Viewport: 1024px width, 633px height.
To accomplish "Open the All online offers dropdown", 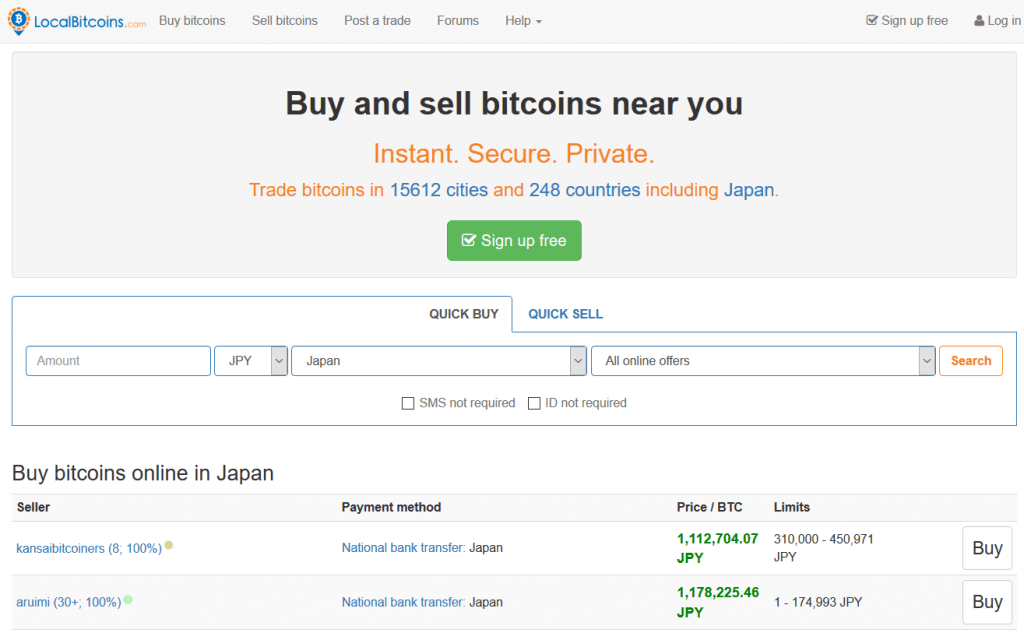I will point(763,361).
